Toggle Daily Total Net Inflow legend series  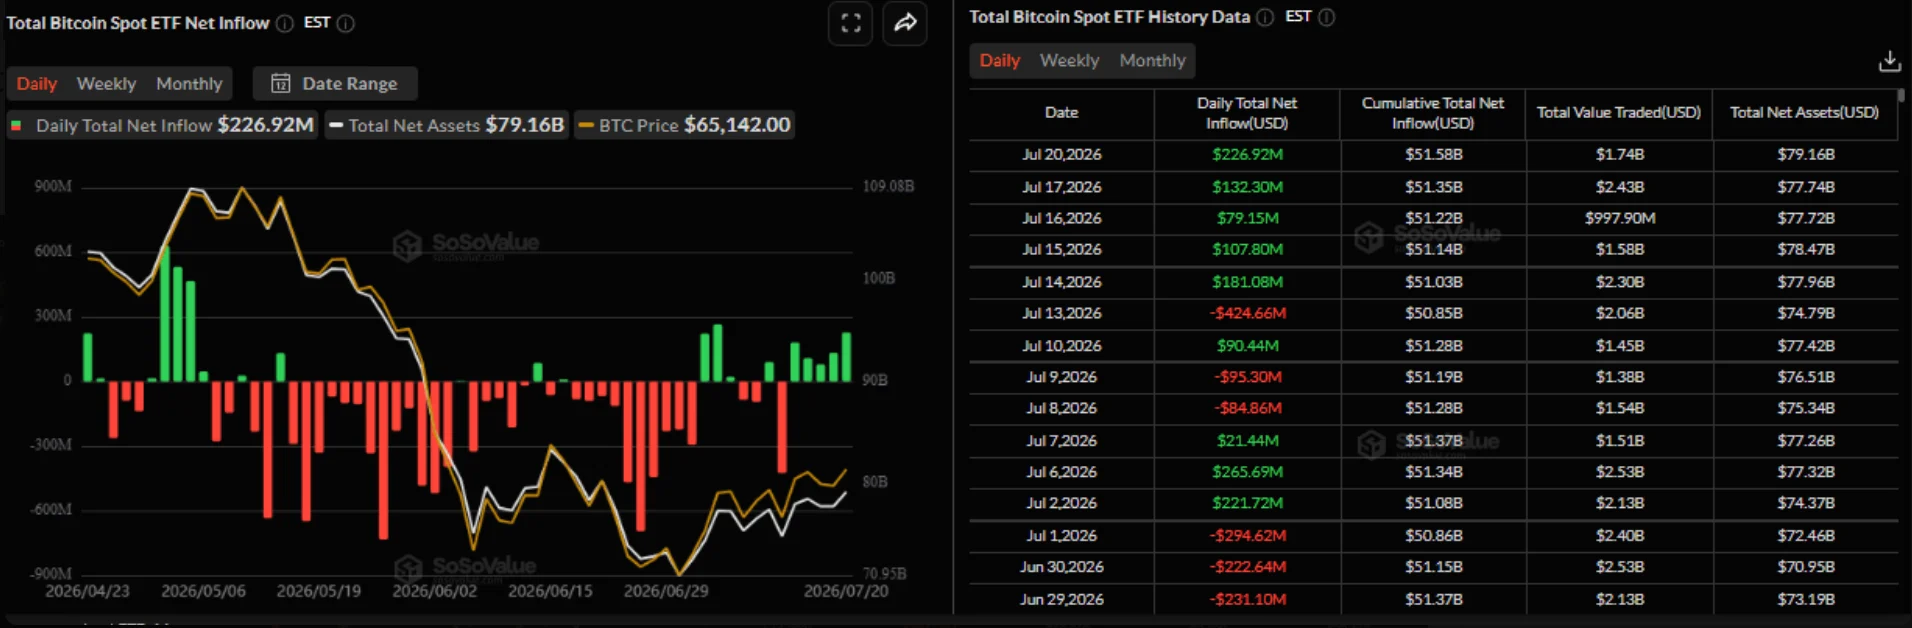click(x=163, y=125)
